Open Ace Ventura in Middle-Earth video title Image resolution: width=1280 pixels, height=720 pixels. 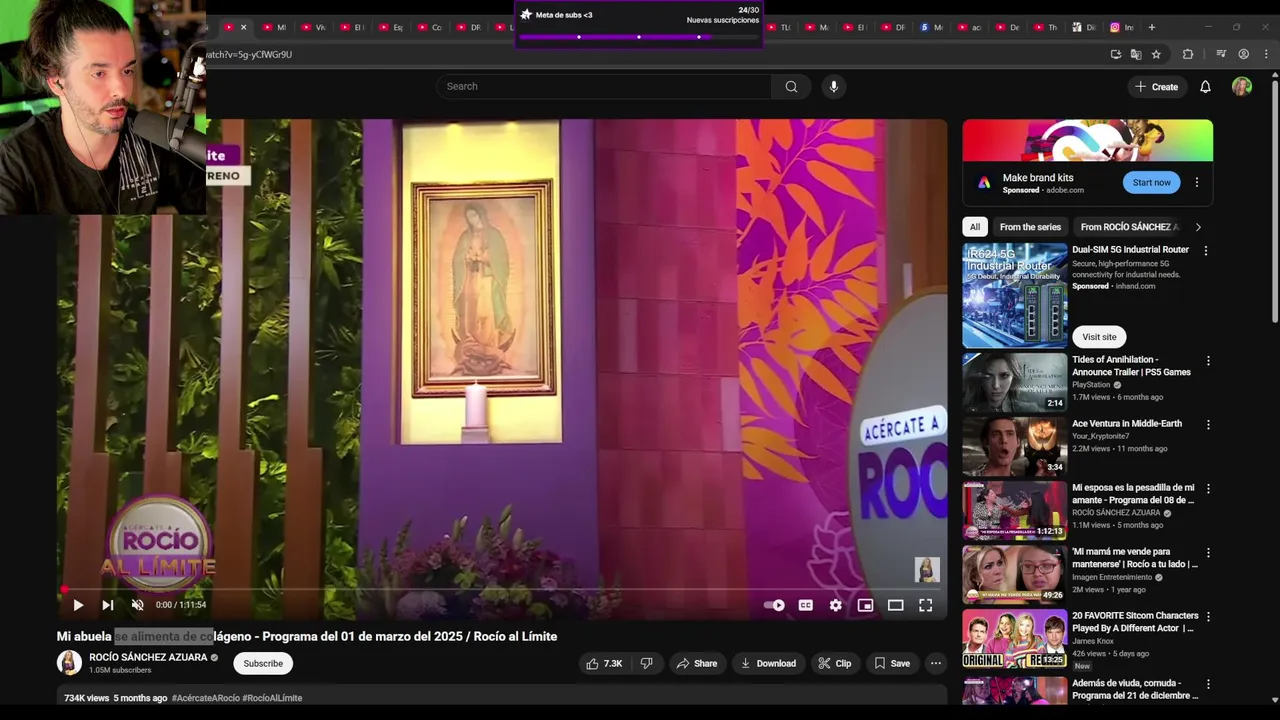click(x=1127, y=424)
